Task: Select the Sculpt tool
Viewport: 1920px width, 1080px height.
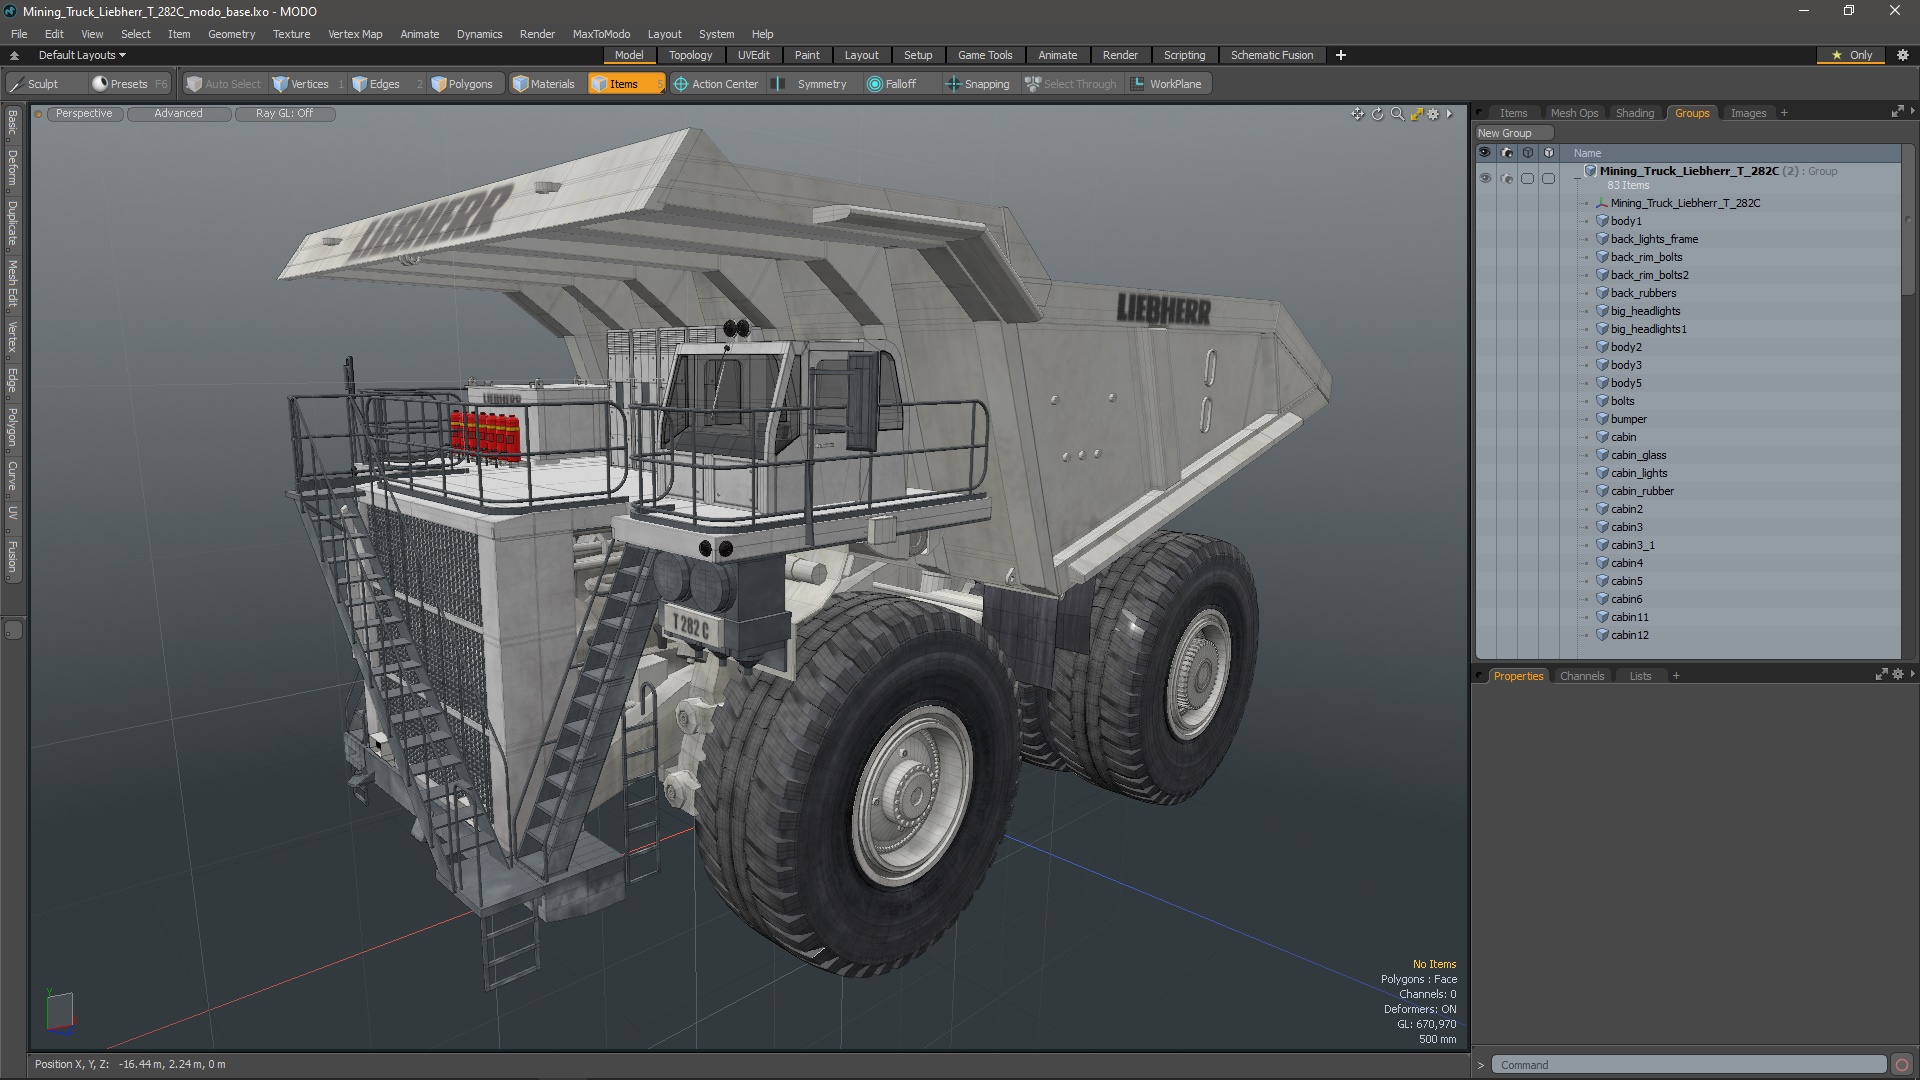Action: click(x=34, y=84)
